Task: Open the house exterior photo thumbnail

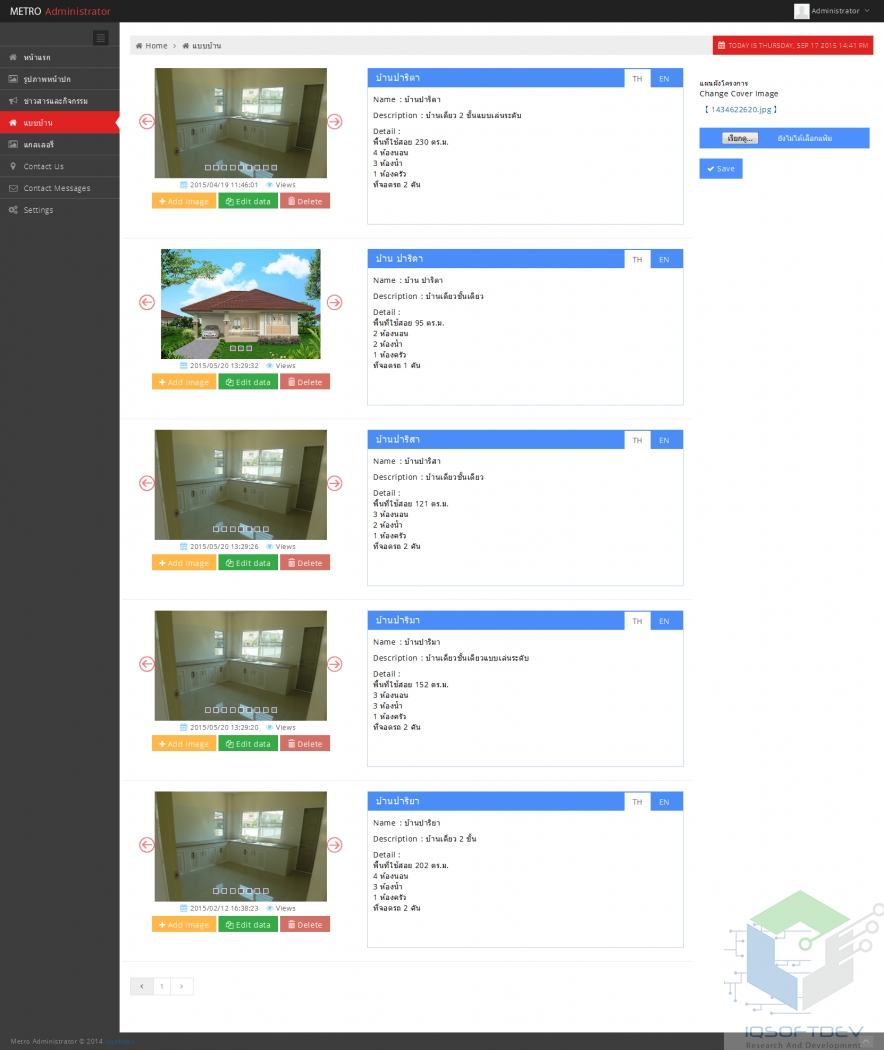Action: click(240, 303)
